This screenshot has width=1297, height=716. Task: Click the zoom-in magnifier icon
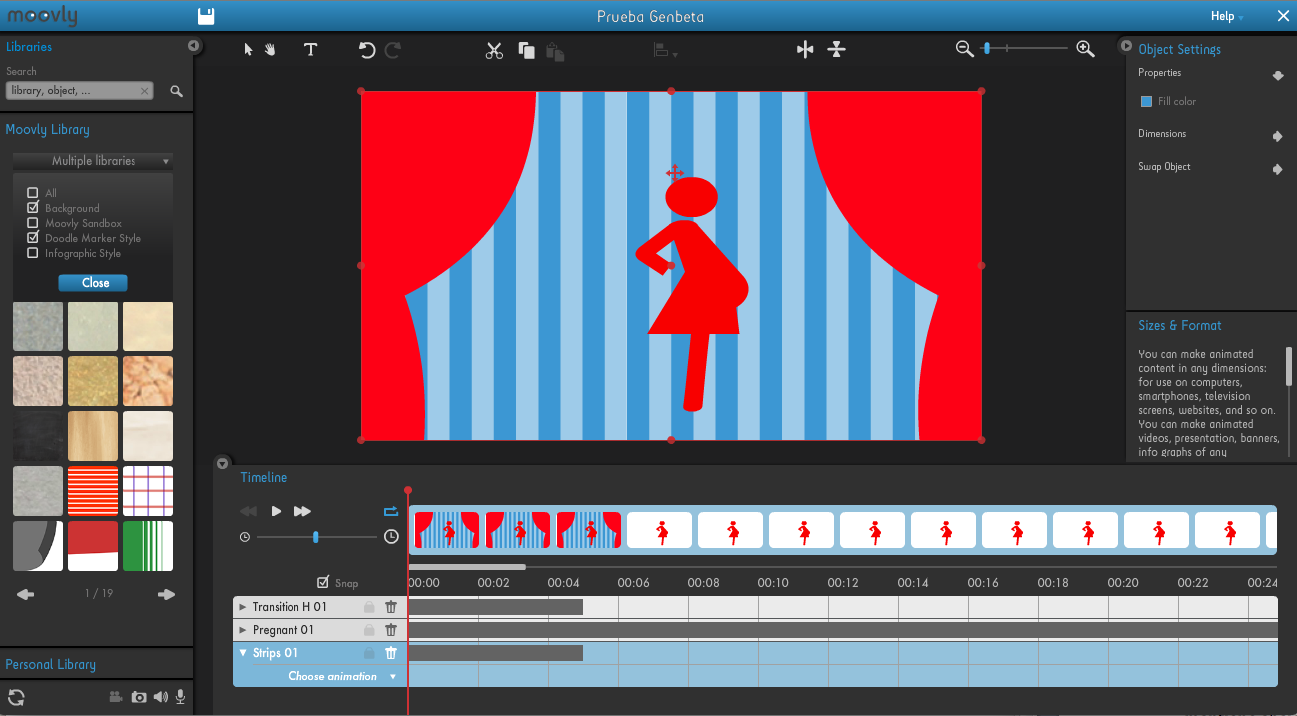(1085, 48)
